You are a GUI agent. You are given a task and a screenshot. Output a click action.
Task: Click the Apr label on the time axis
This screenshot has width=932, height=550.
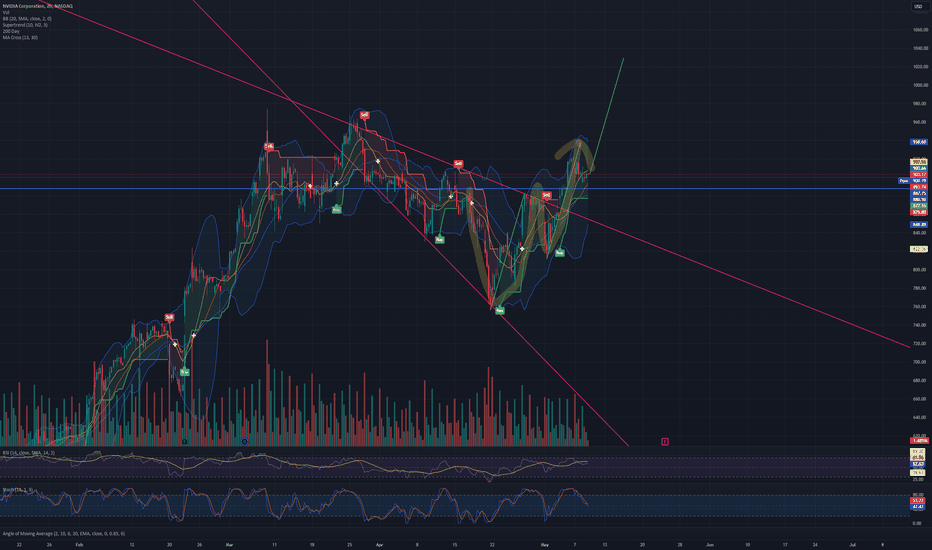pyautogui.click(x=380, y=544)
